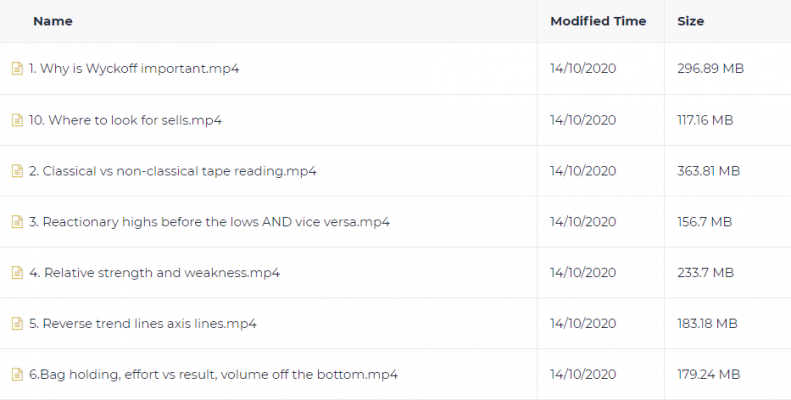Screen dimensions: 791x400
Task: Click the 363.81 MB size entry
Action: [x=708, y=171]
